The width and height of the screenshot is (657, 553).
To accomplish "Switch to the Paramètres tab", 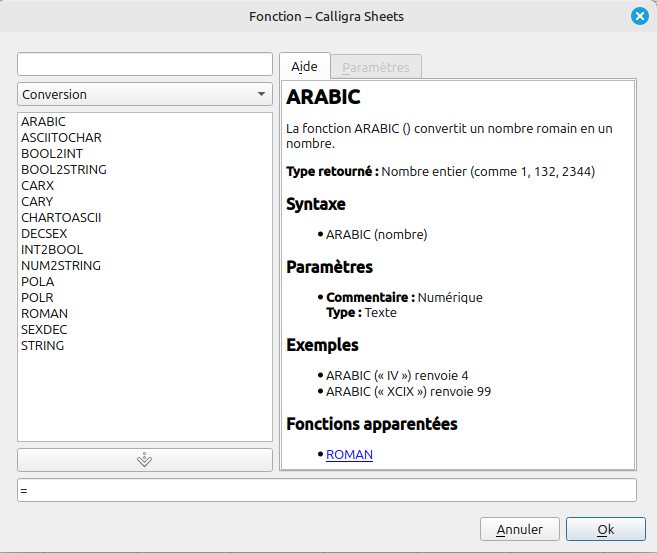I will [x=376, y=67].
